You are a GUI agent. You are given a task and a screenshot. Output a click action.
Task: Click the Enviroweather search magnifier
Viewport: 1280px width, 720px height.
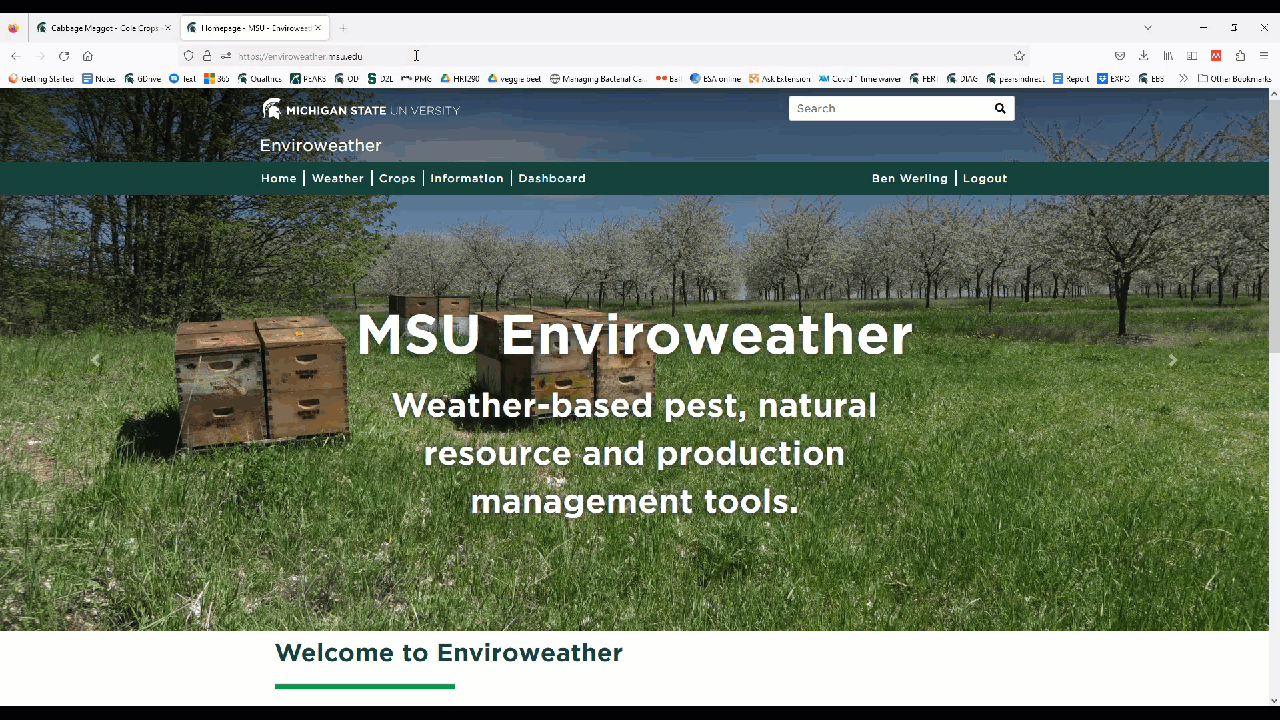[1000, 108]
